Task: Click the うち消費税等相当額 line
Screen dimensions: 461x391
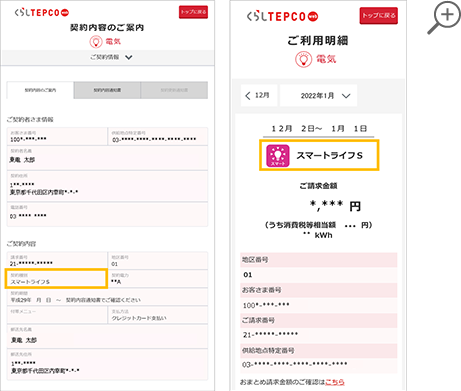Action: 318,225
